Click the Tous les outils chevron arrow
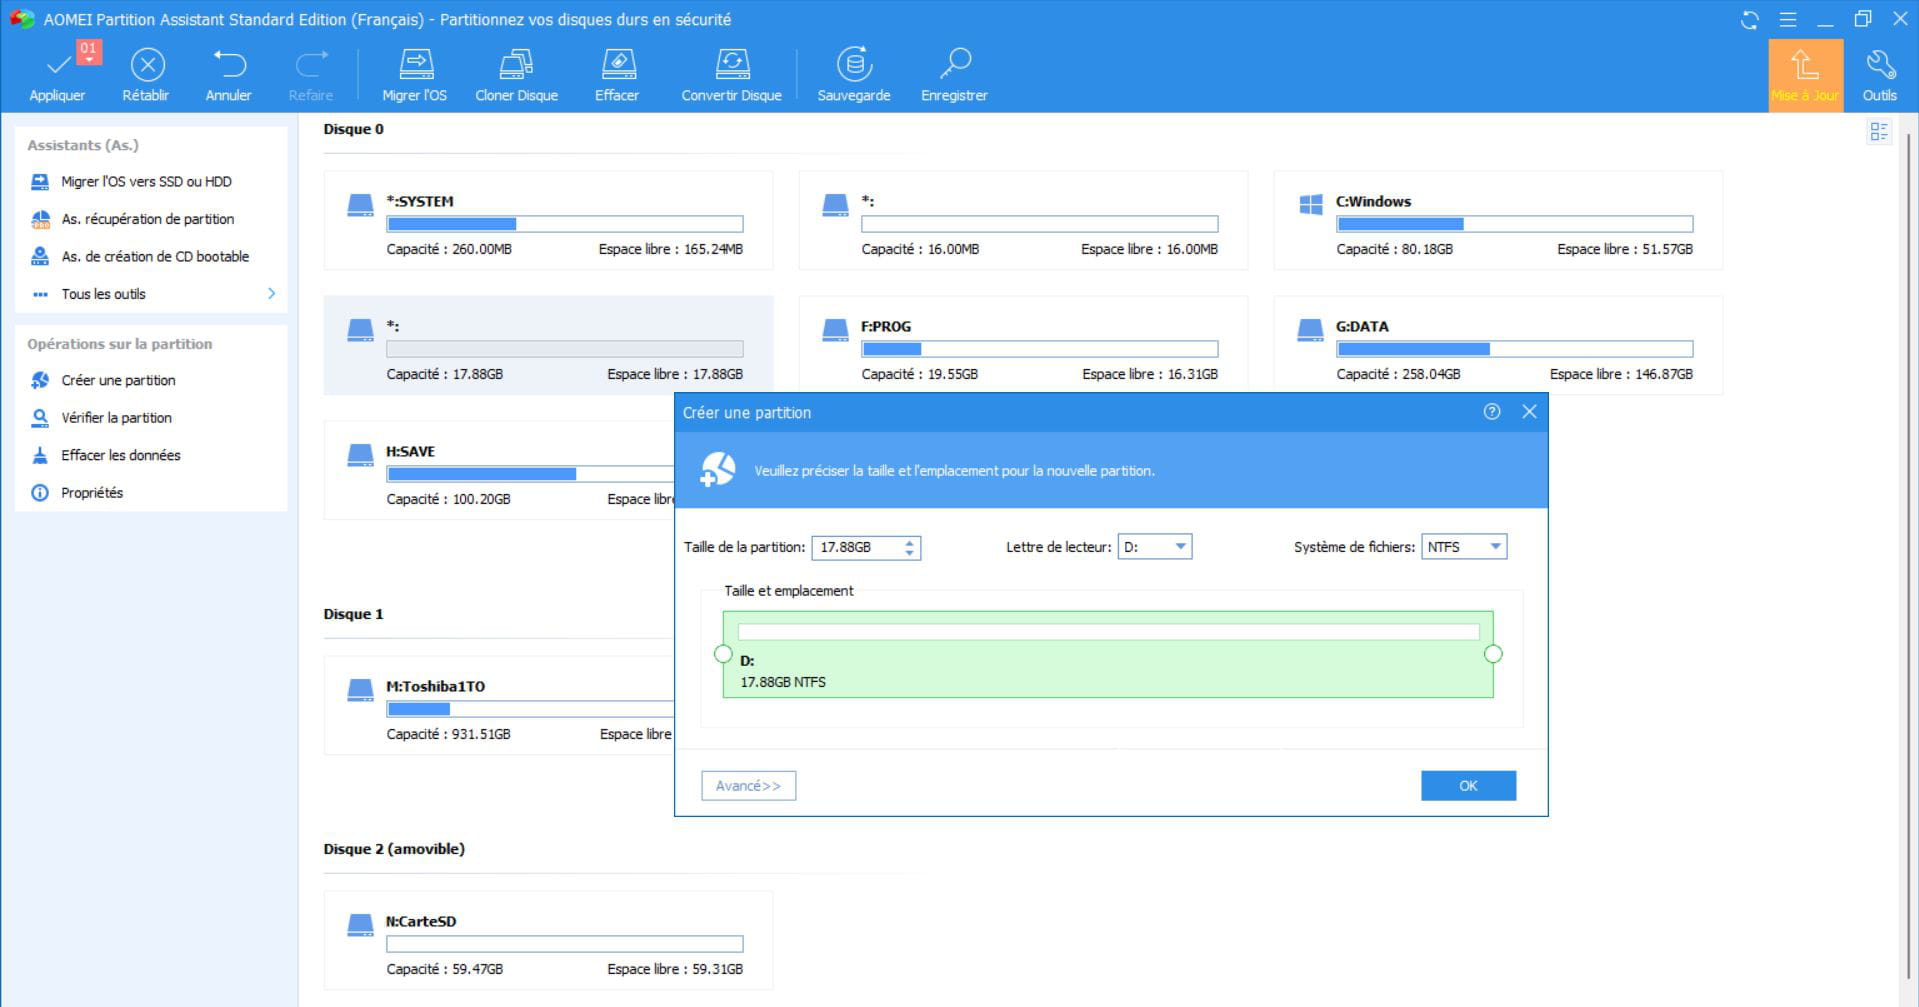This screenshot has height=1007, width=1919. (271, 294)
